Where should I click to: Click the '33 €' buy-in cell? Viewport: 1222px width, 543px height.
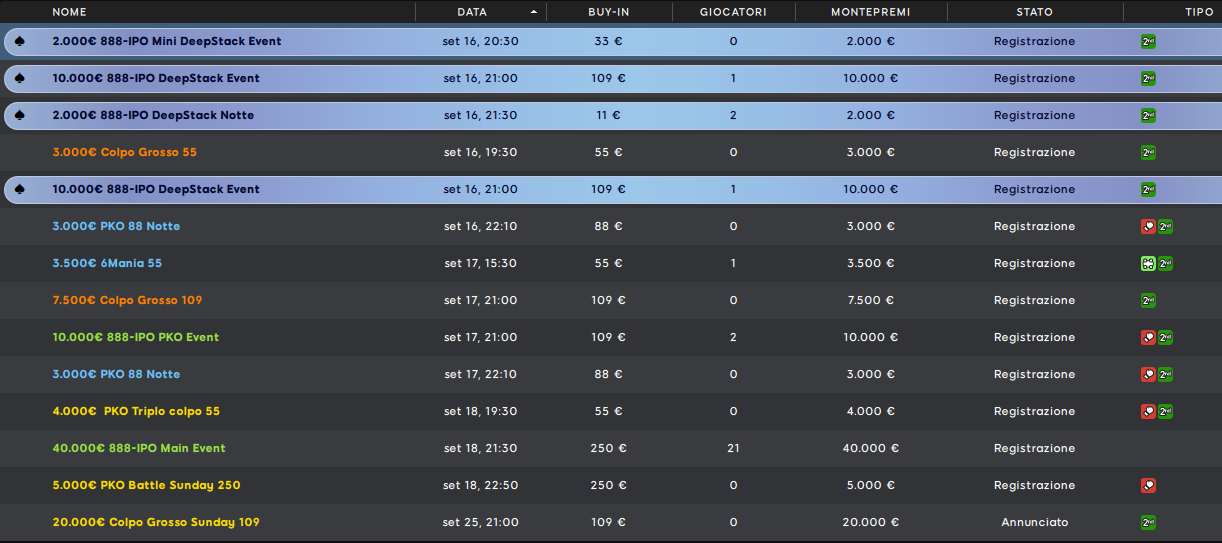[x=608, y=42]
